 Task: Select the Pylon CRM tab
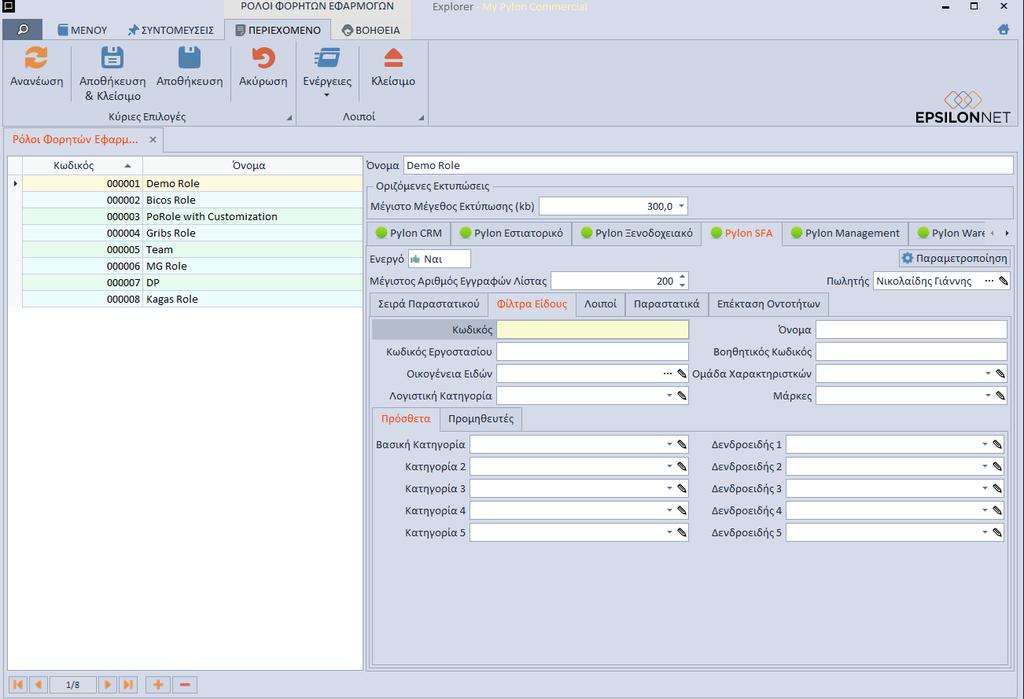409,233
